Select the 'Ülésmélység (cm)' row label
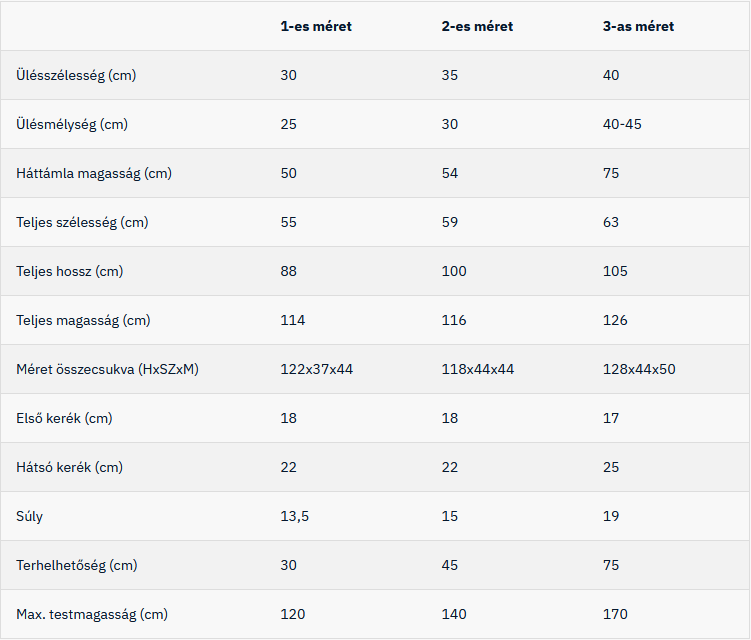 click(72, 125)
